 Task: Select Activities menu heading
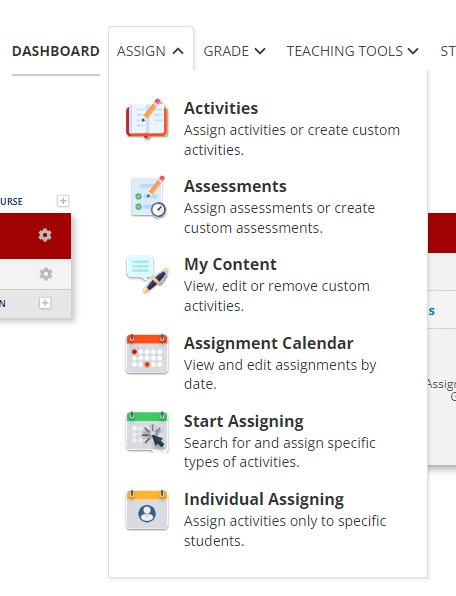point(221,108)
